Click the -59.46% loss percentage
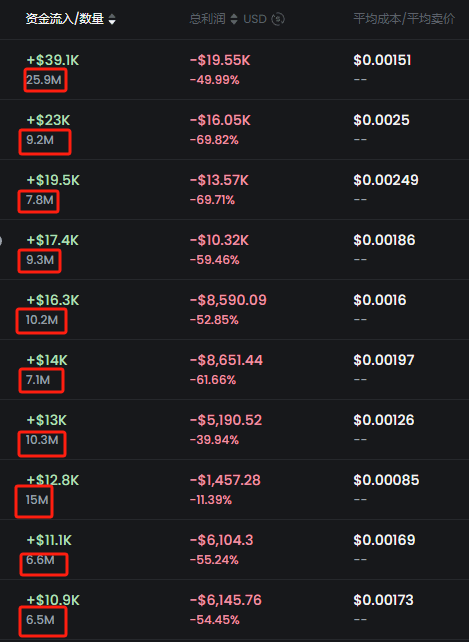 click(214, 260)
